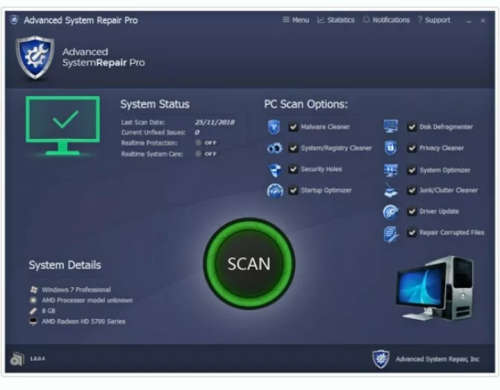Click the AMD Processor model unknown text
500x390 pixels.
click(x=87, y=300)
